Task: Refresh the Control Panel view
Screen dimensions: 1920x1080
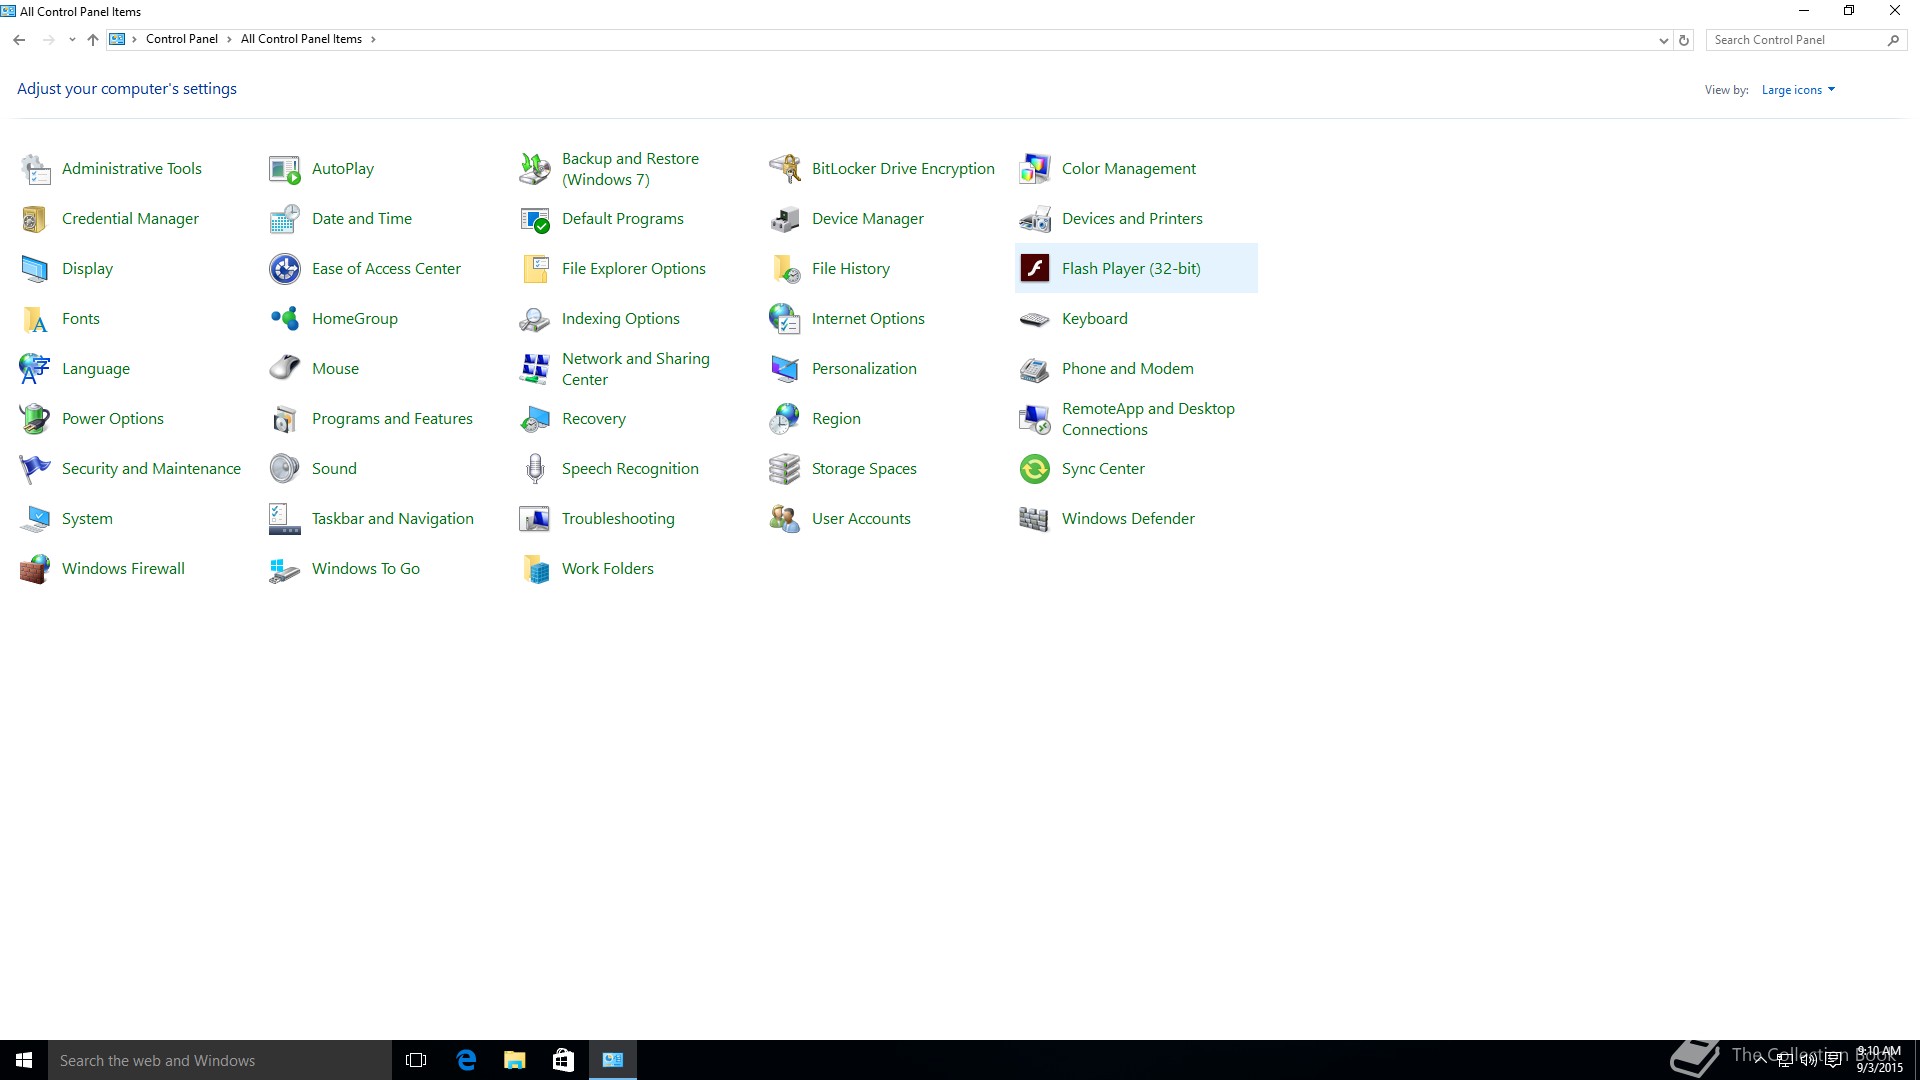Action: coord(1684,40)
